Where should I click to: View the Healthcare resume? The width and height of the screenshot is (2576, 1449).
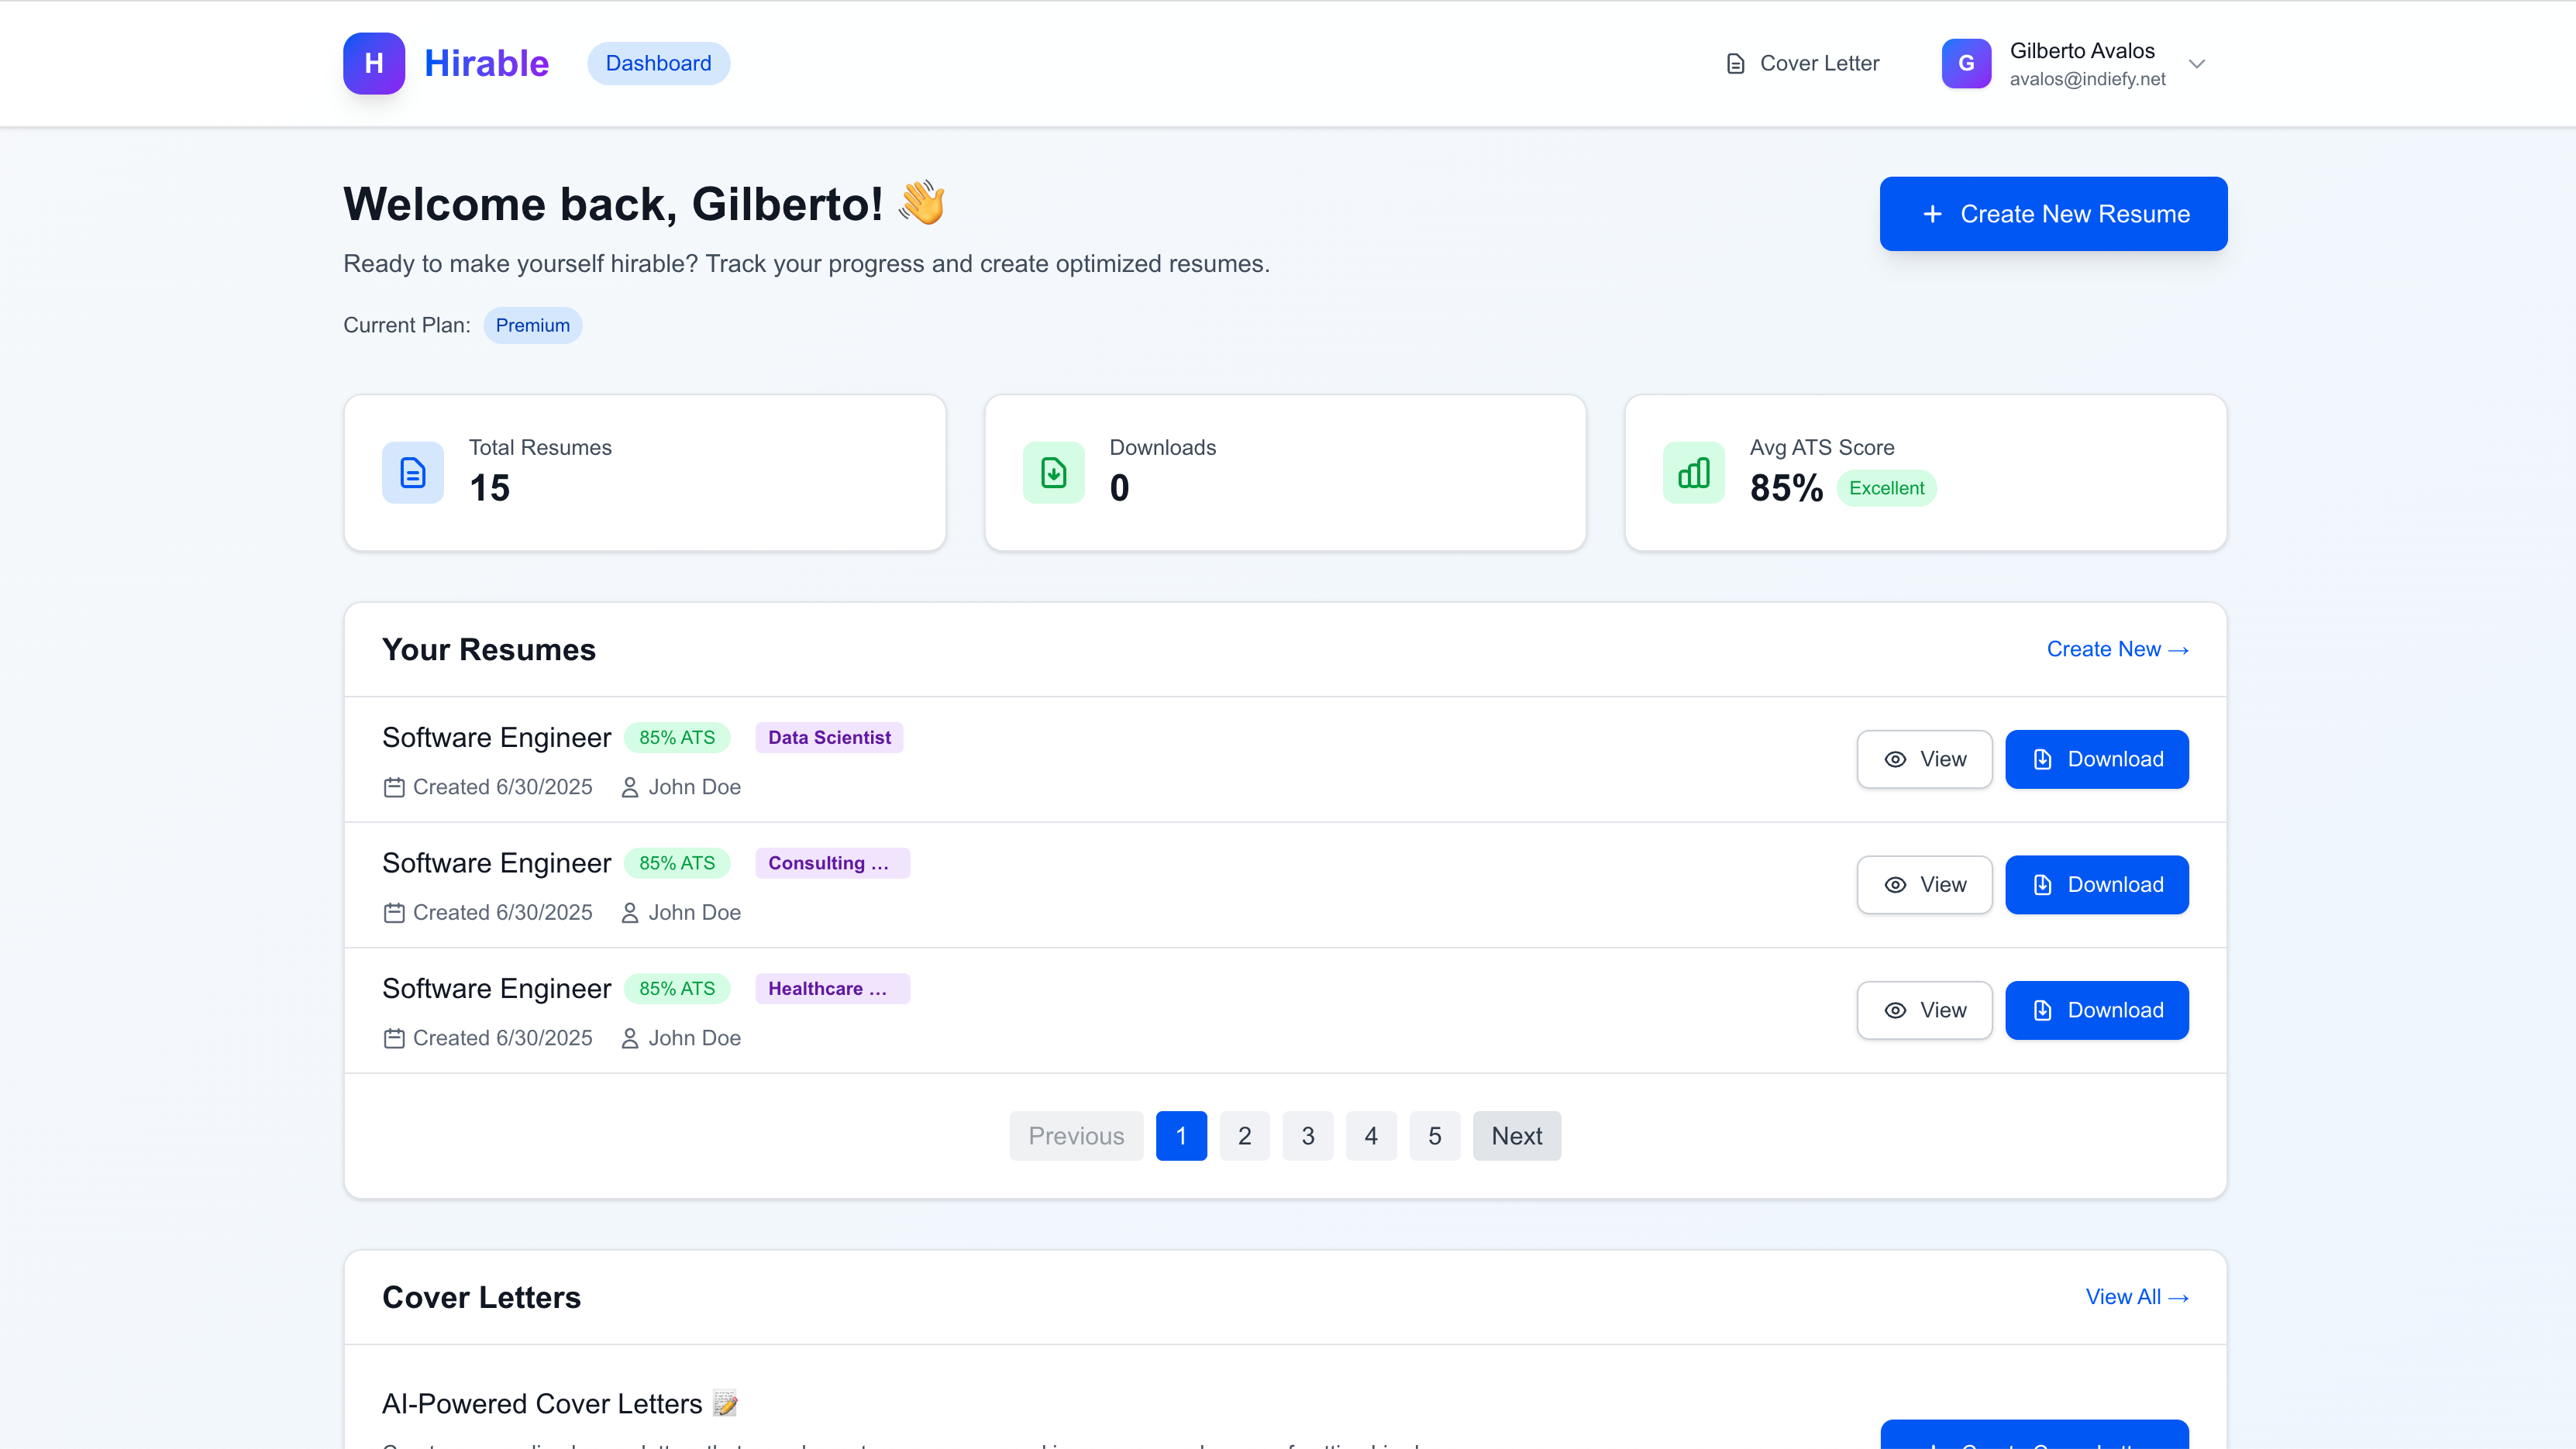point(1924,1010)
